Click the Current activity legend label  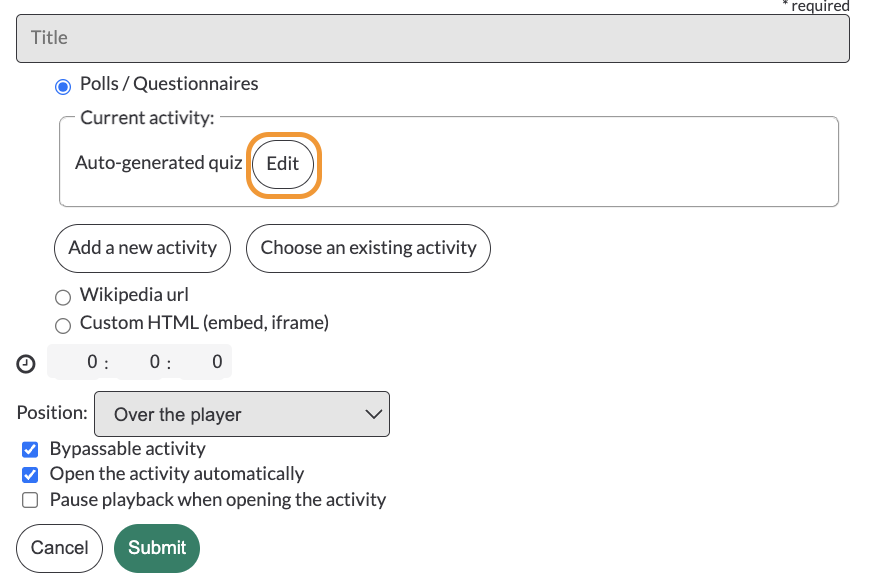pyautogui.click(x=147, y=118)
